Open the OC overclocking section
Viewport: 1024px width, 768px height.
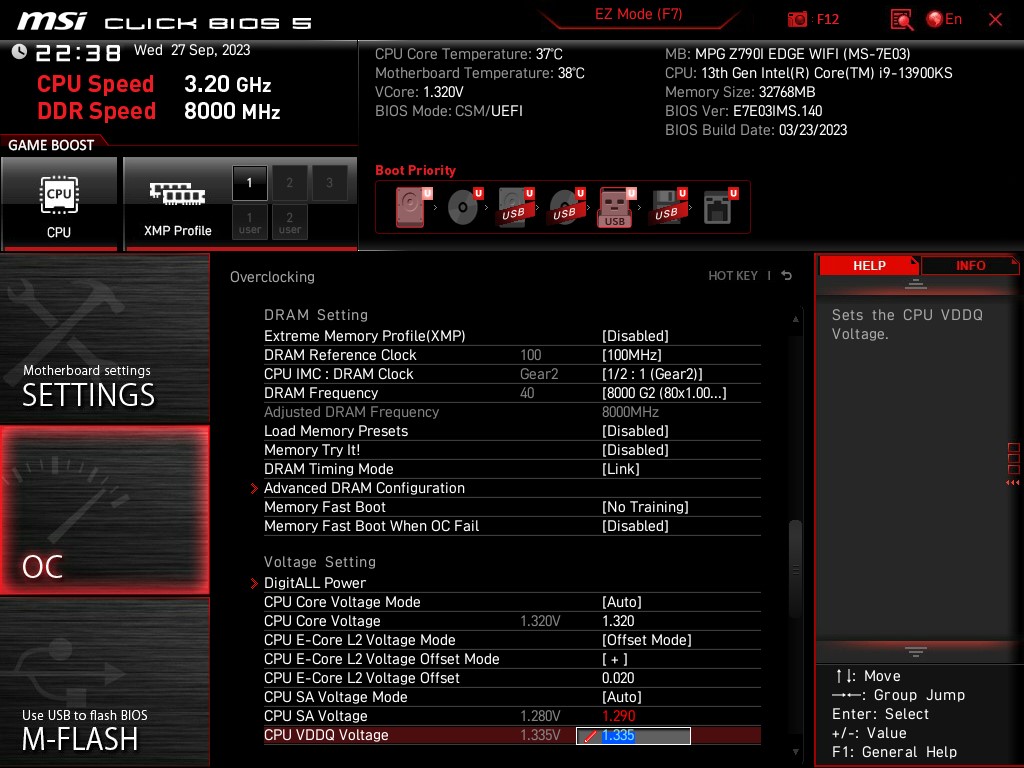pos(104,510)
